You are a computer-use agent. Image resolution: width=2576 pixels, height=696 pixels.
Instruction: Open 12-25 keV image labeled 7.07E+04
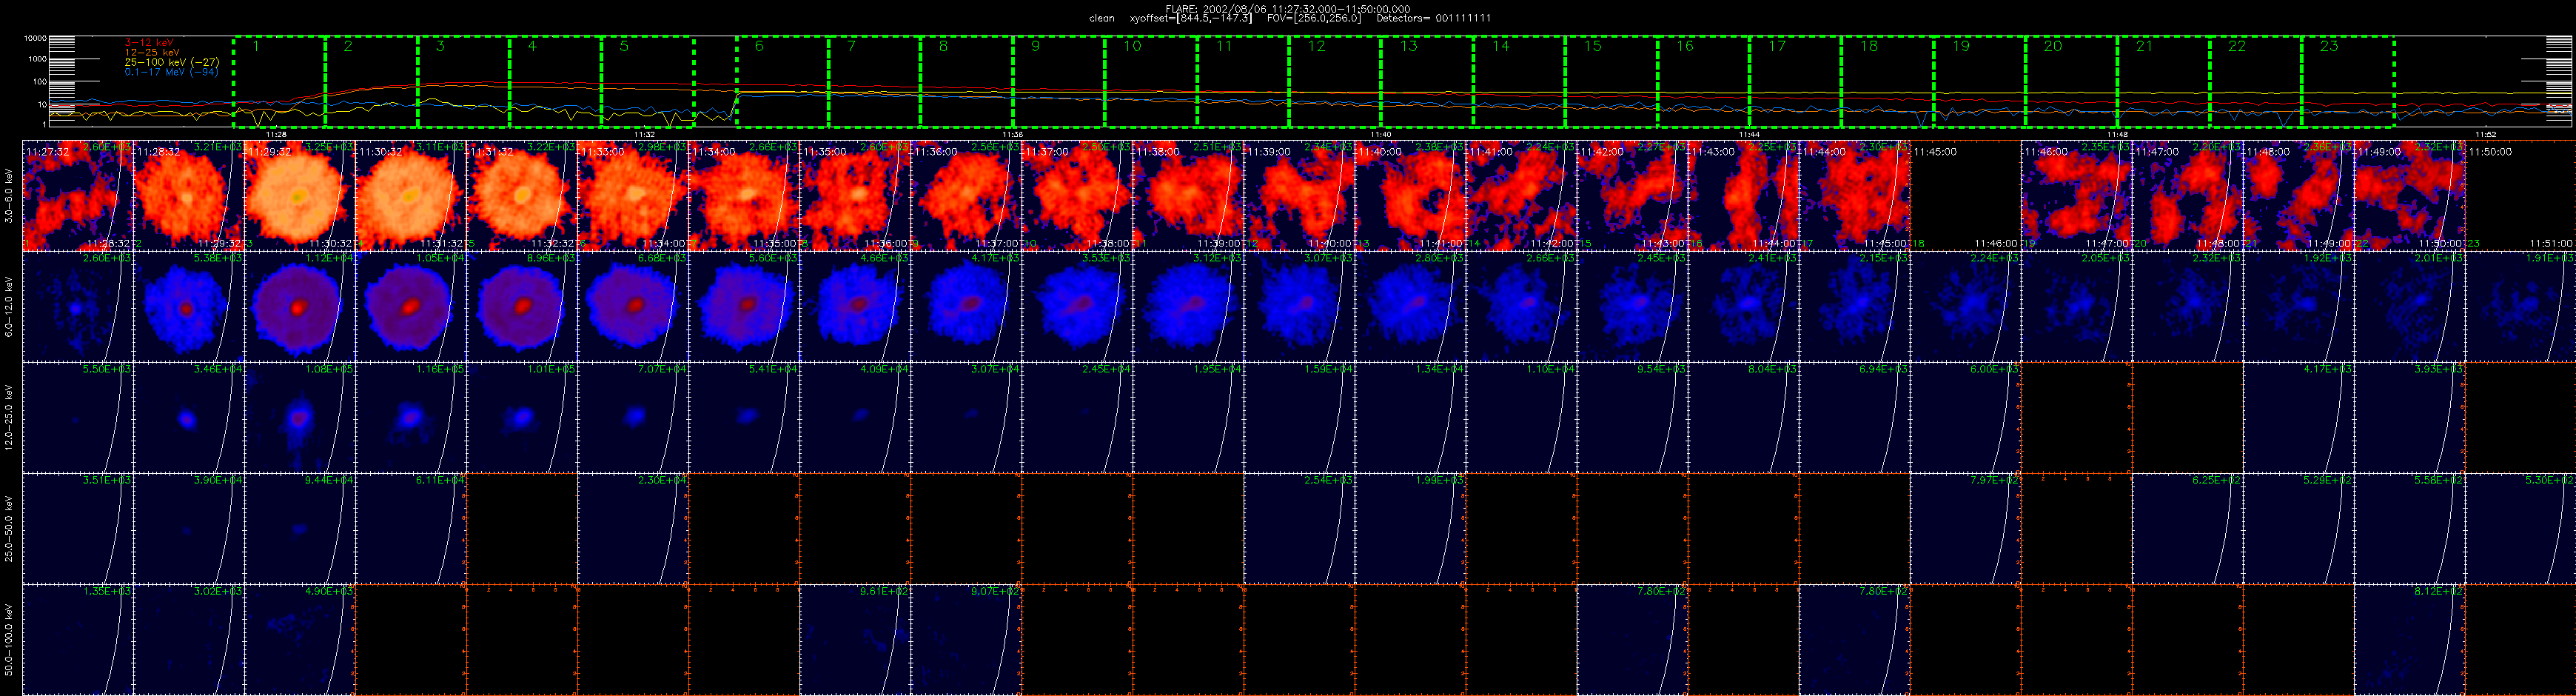(x=633, y=417)
